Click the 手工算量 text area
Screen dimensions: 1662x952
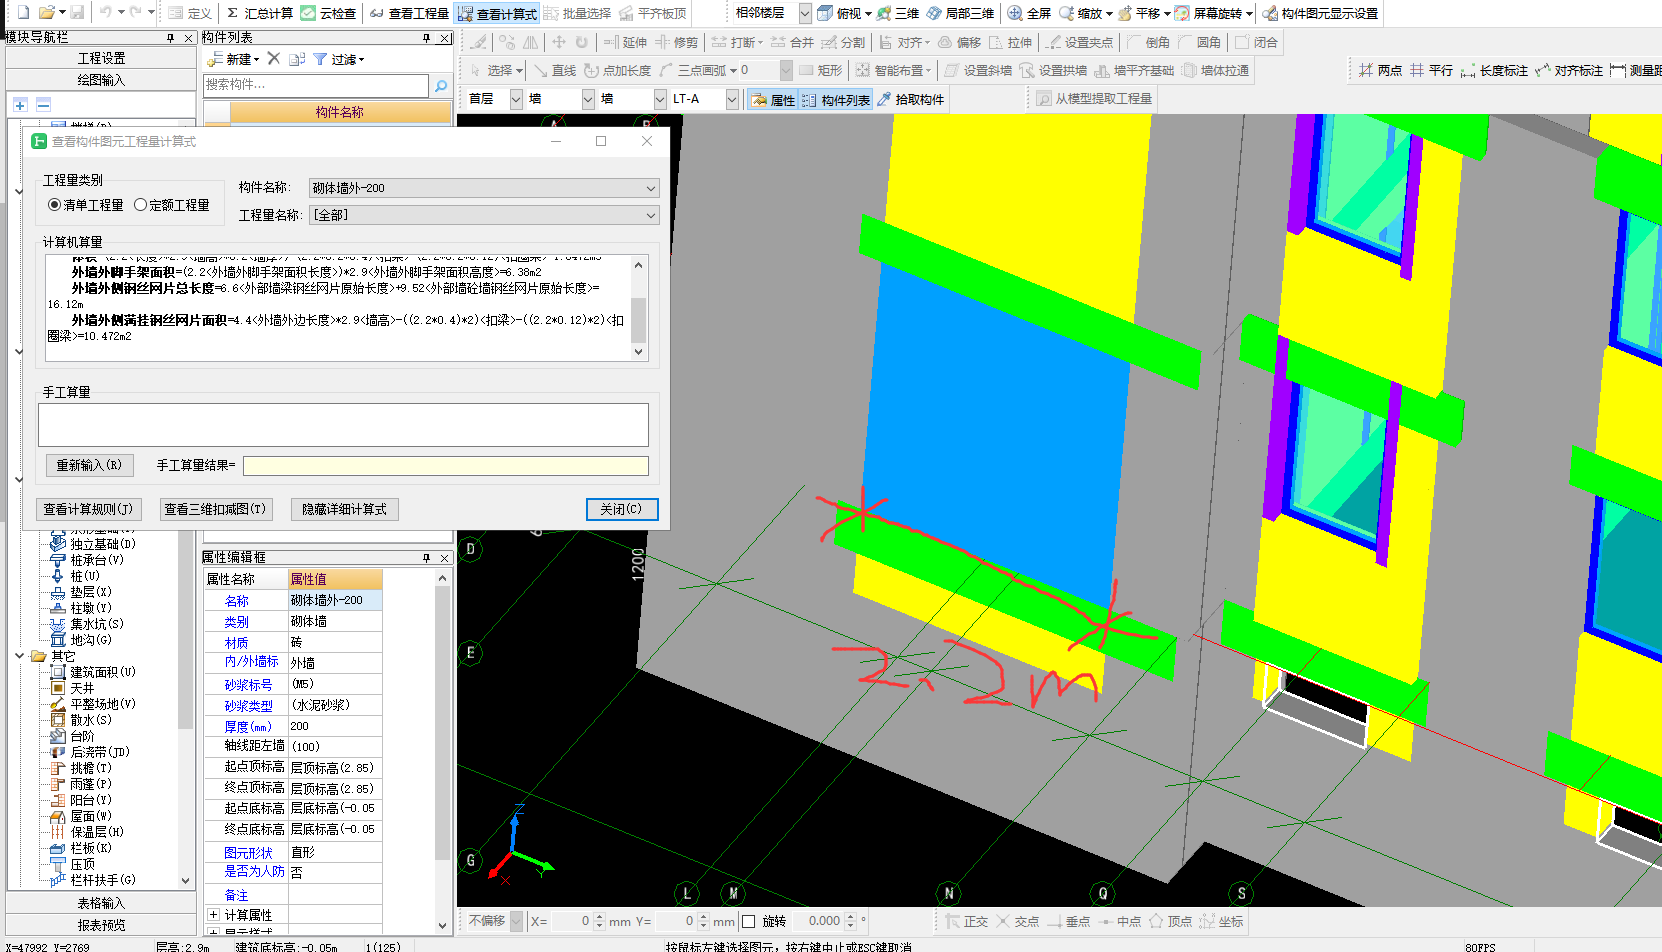tap(343, 425)
